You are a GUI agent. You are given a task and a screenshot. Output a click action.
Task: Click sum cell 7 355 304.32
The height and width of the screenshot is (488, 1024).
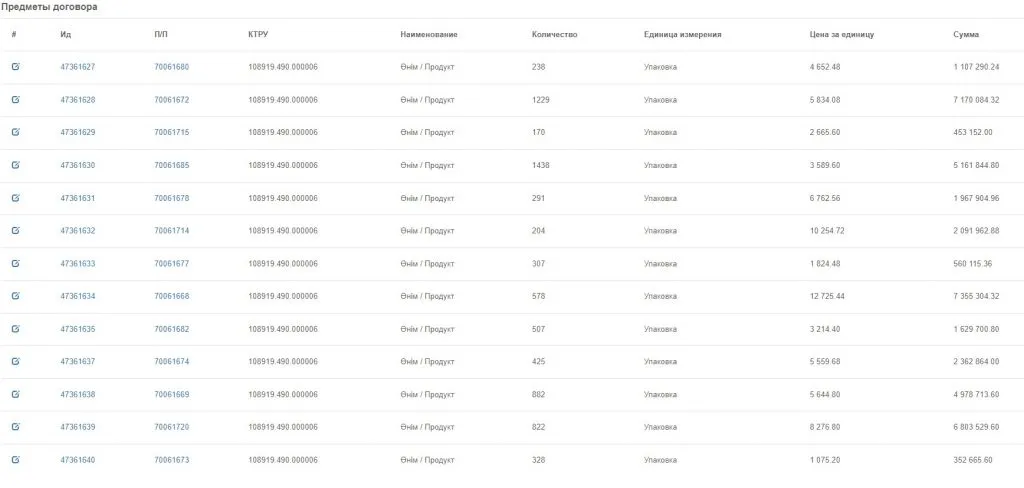[976, 296]
